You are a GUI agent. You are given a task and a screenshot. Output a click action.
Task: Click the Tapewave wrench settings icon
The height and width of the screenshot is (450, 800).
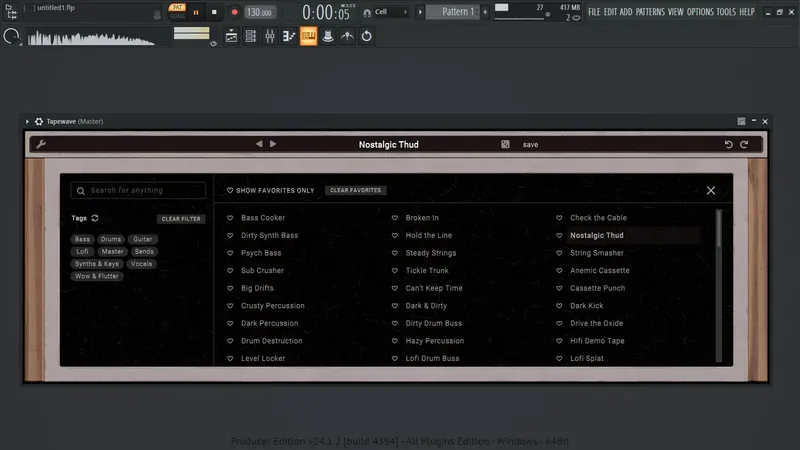pyautogui.click(x=41, y=144)
